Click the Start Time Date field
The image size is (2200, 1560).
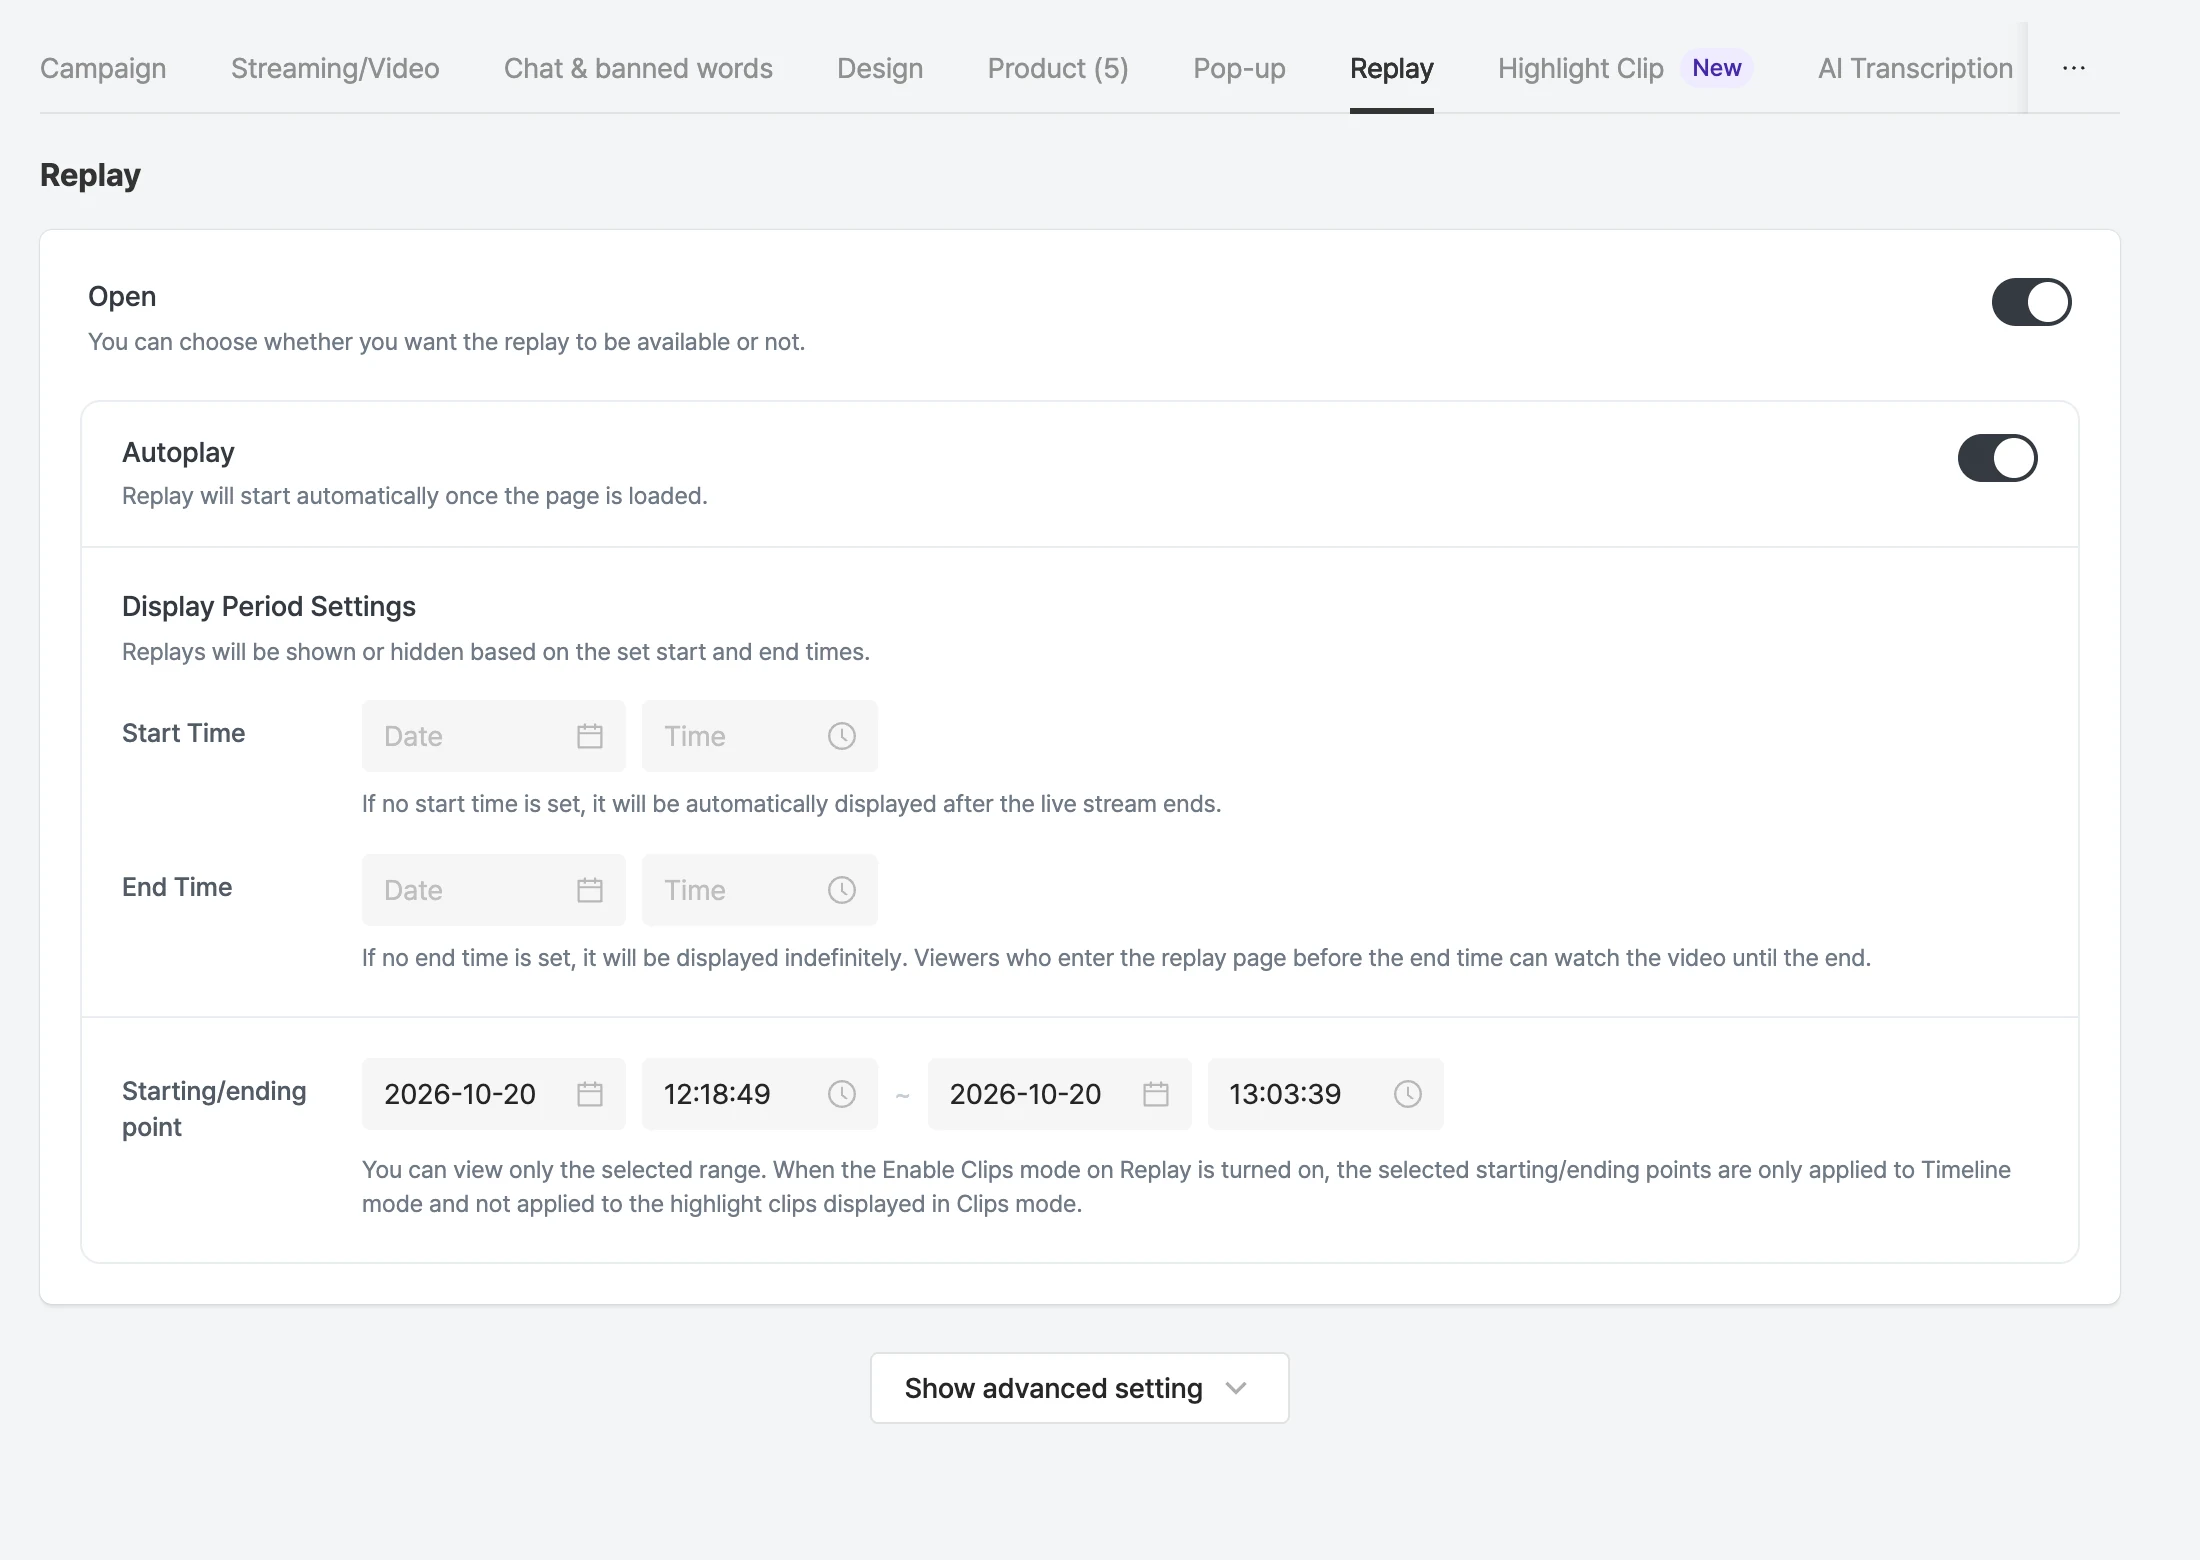pyautogui.click(x=494, y=736)
